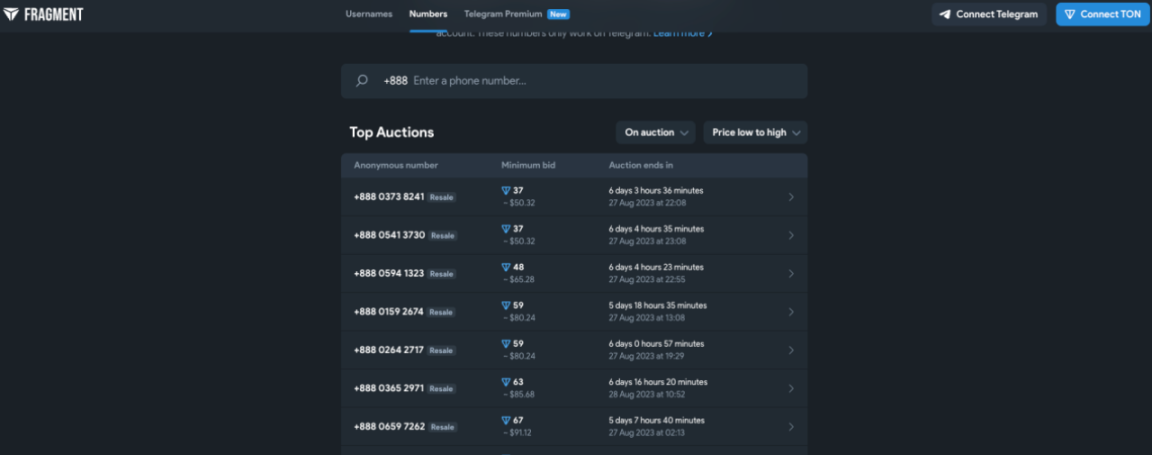Image resolution: width=1152 pixels, height=455 pixels.
Task: Click the Fragment logo icon
Action: coord(11,14)
